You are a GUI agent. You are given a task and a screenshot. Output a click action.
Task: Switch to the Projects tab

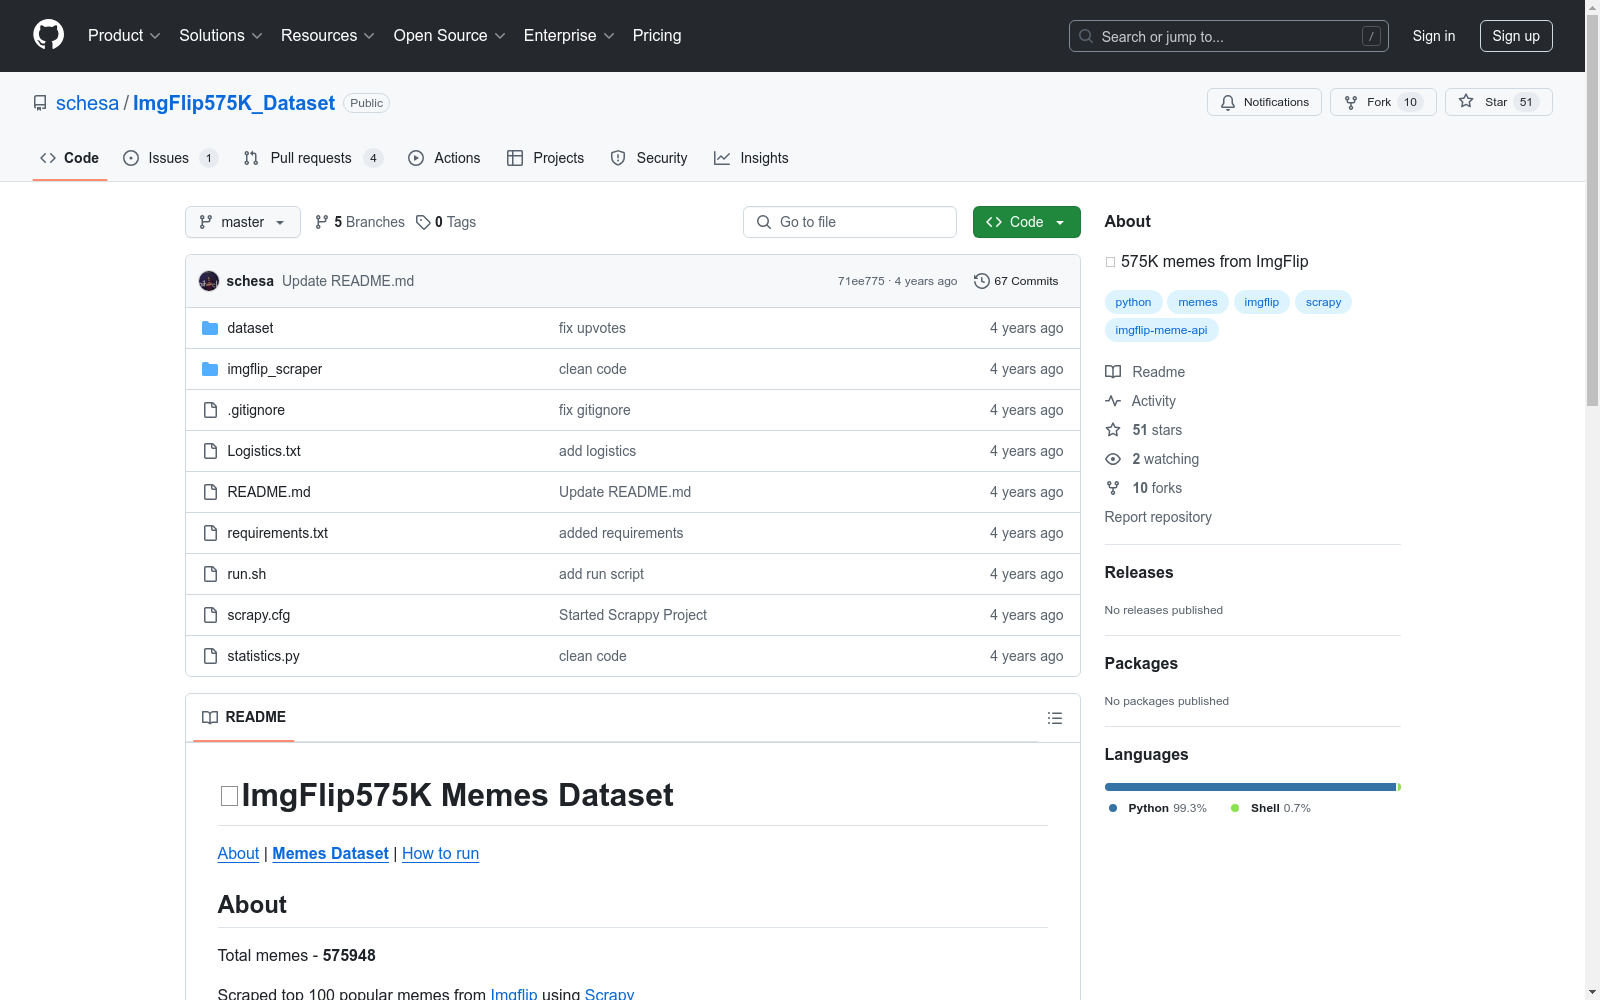pos(545,158)
